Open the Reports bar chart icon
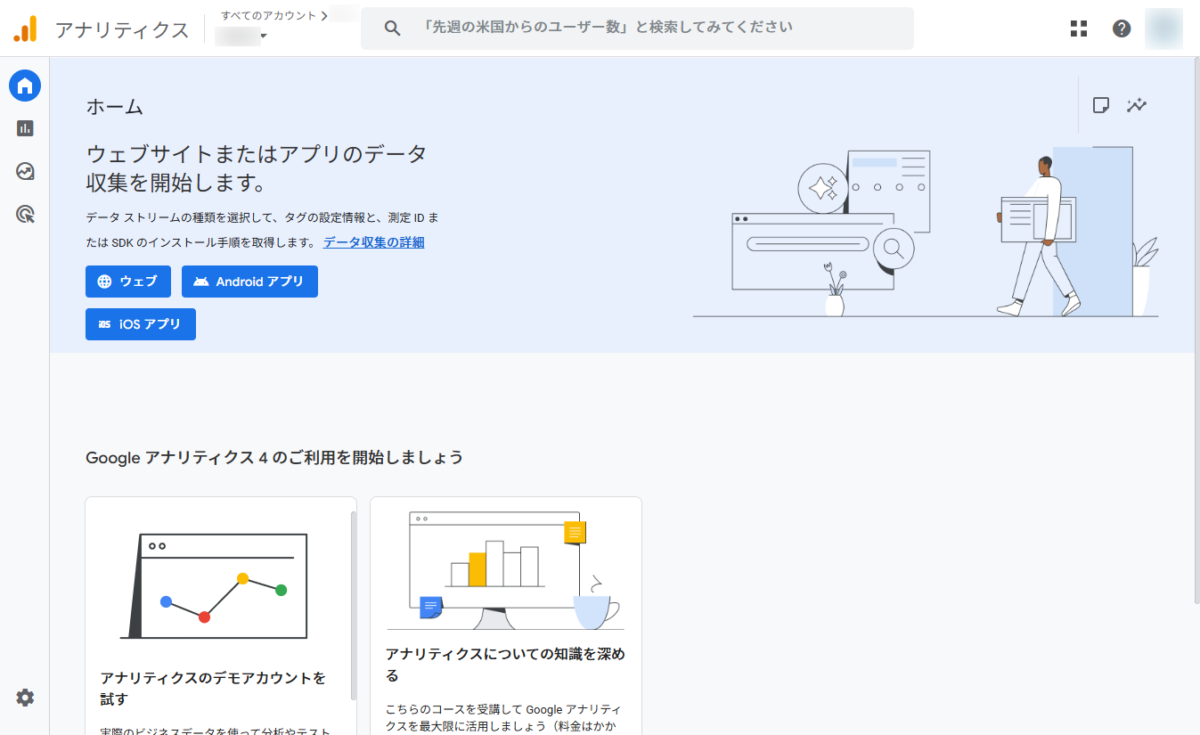The image size is (1200, 735). pyautogui.click(x=25, y=128)
